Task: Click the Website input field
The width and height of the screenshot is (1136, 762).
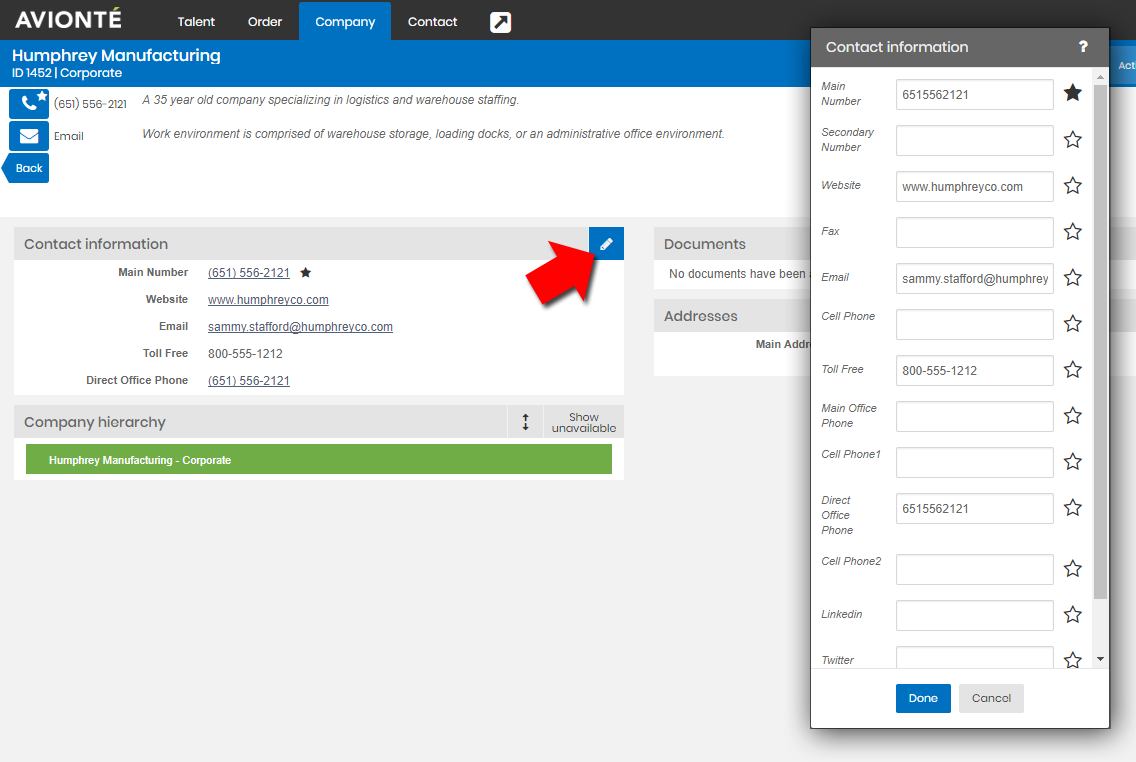Action: (974, 186)
